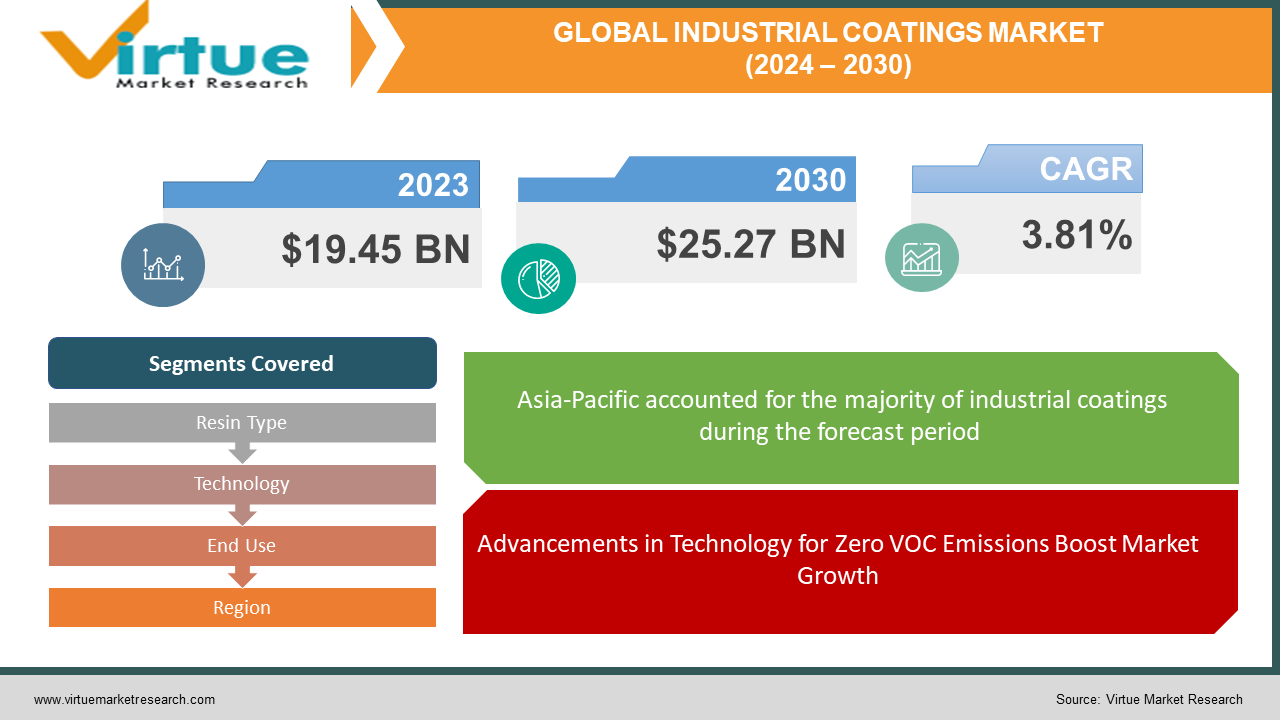
Task: Select the Resin Type segment bar
Action: click(x=242, y=422)
